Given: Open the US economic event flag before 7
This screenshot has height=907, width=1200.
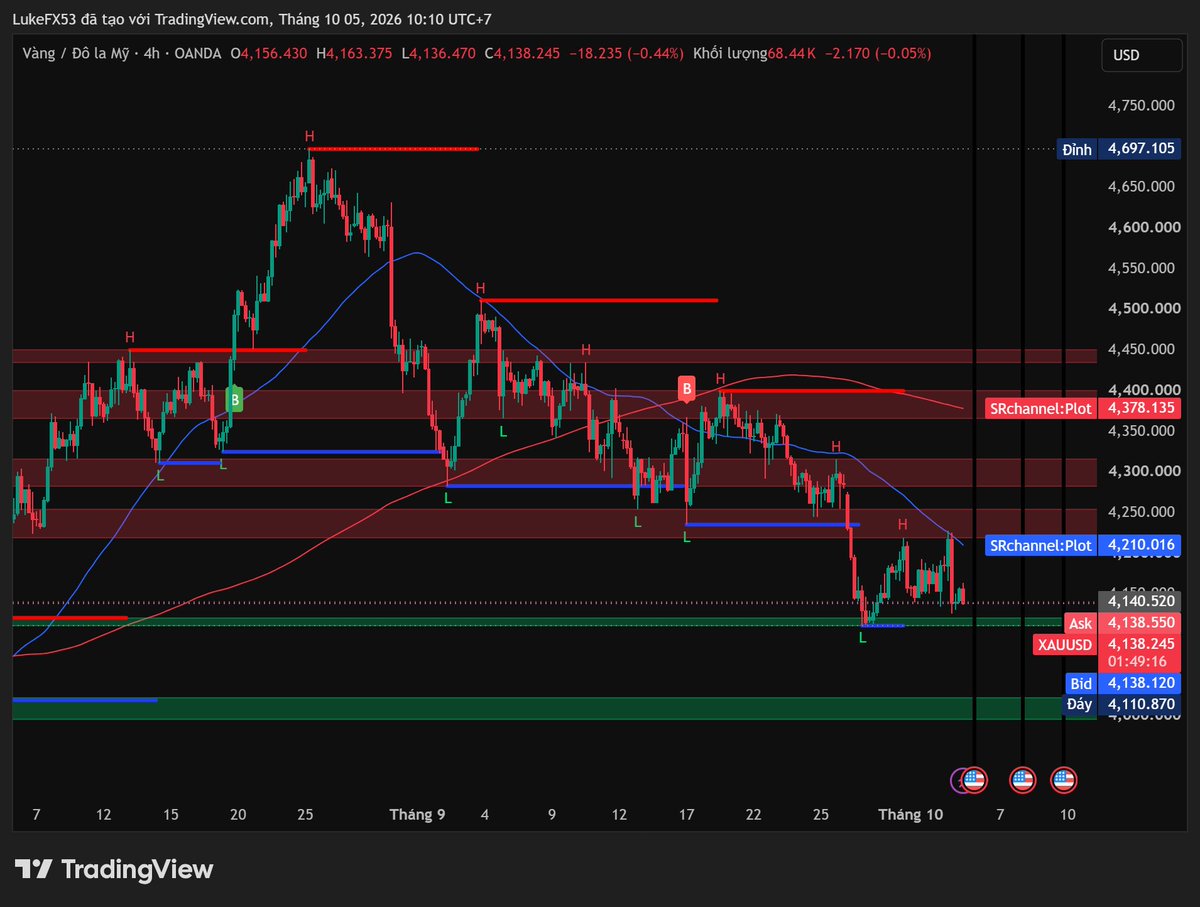Looking at the screenshot, I should tap(974, 780).
